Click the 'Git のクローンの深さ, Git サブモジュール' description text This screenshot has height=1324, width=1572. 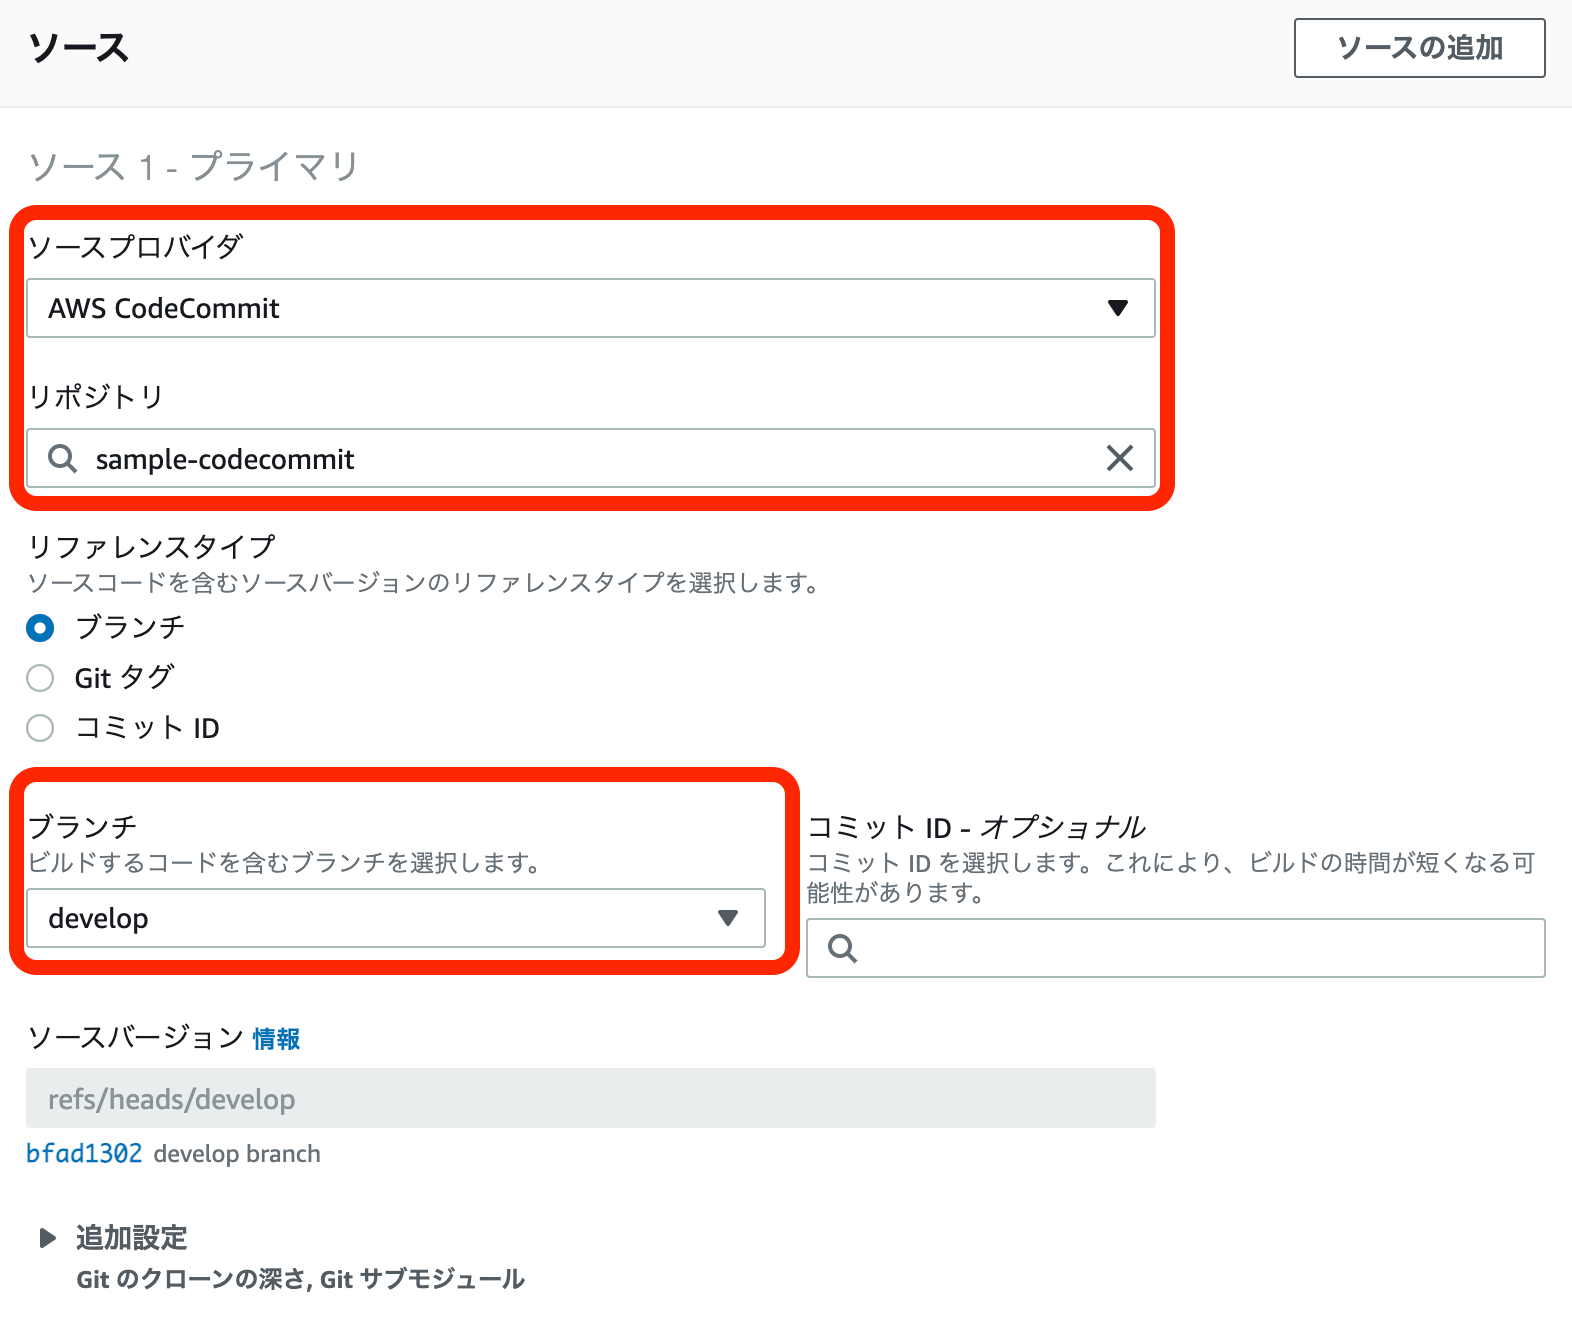(x=300, y=1279)
